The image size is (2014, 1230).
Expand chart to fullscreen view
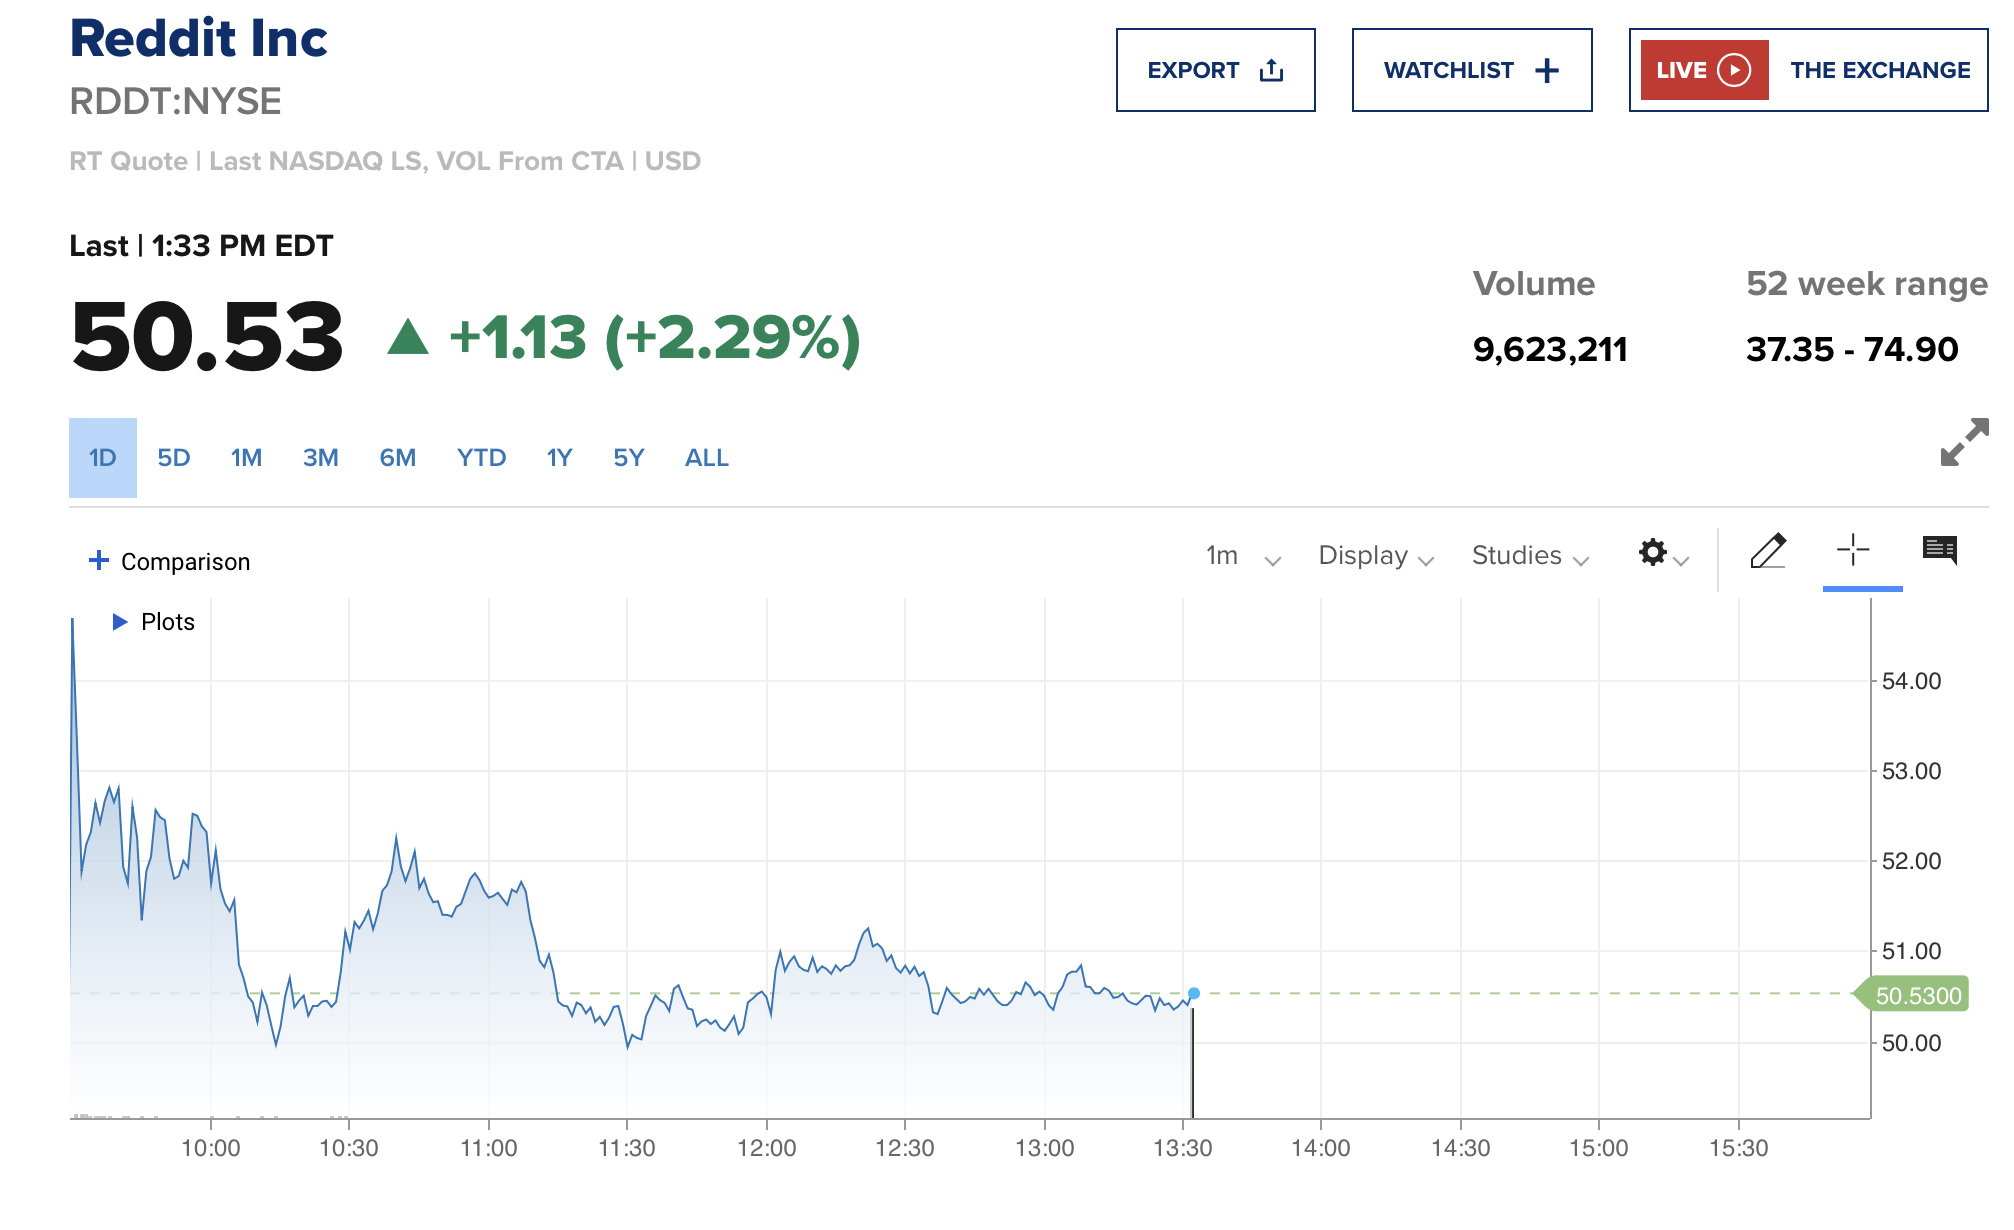click(1963, 442)
